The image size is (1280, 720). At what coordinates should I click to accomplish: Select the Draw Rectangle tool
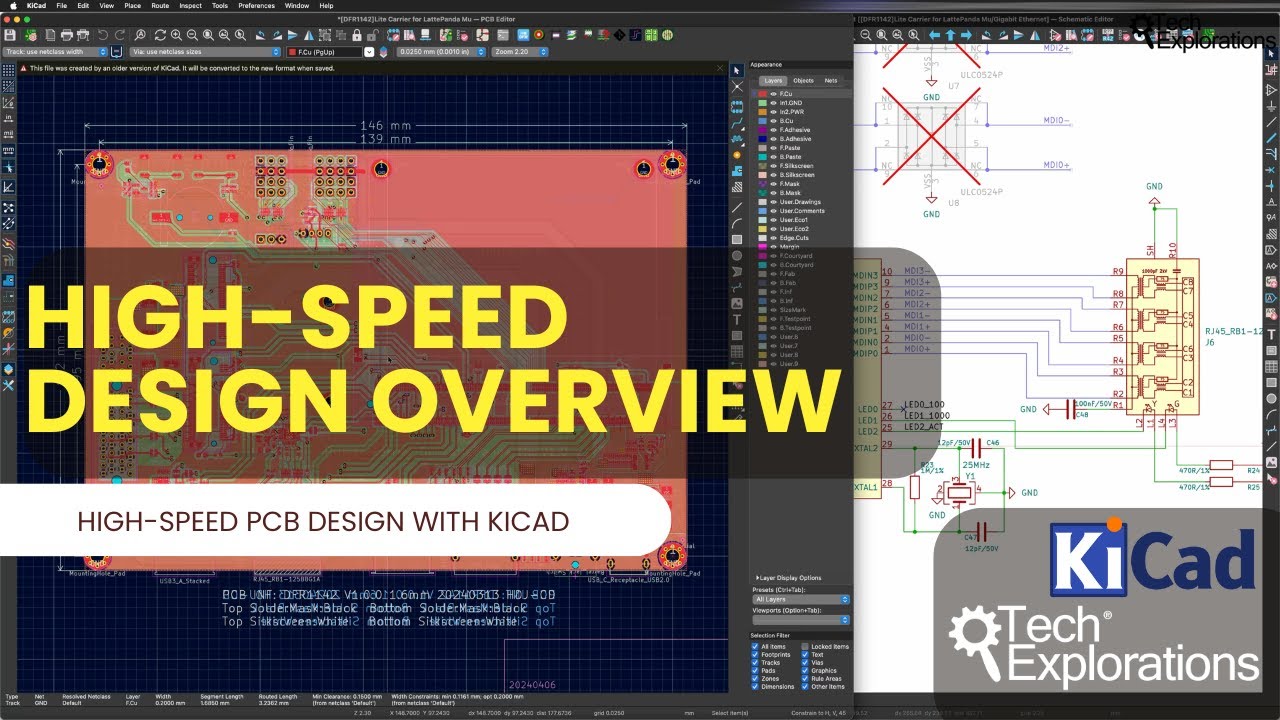click(737, 240)
